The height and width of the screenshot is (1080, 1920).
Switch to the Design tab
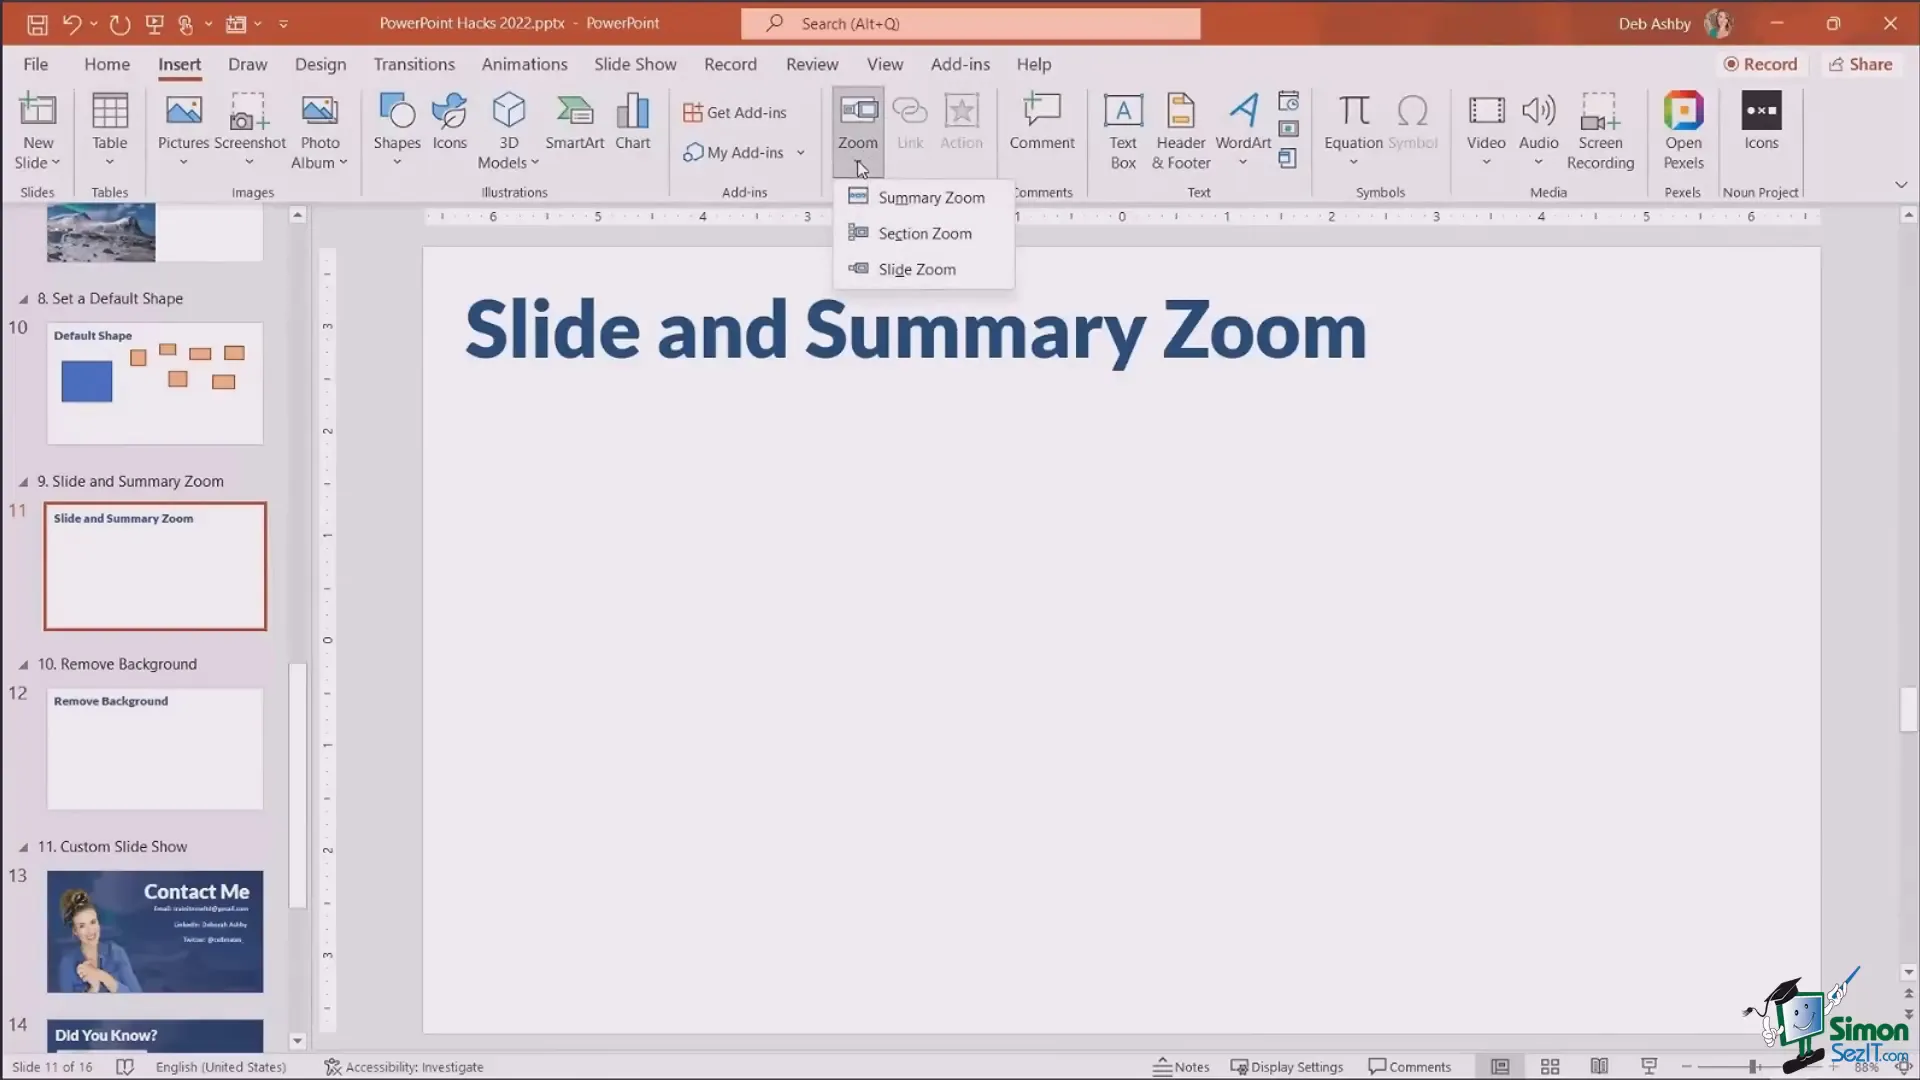coord(320,64)
